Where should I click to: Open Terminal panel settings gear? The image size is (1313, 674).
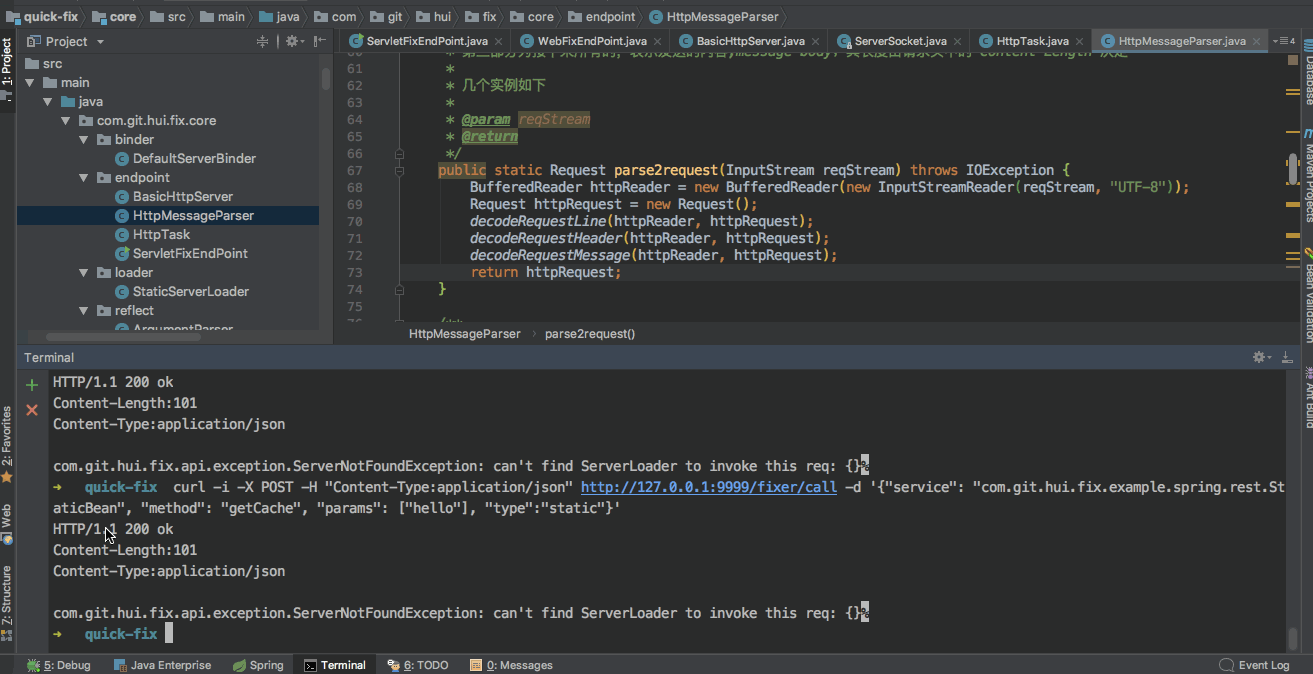click(x=1262, y=357)
